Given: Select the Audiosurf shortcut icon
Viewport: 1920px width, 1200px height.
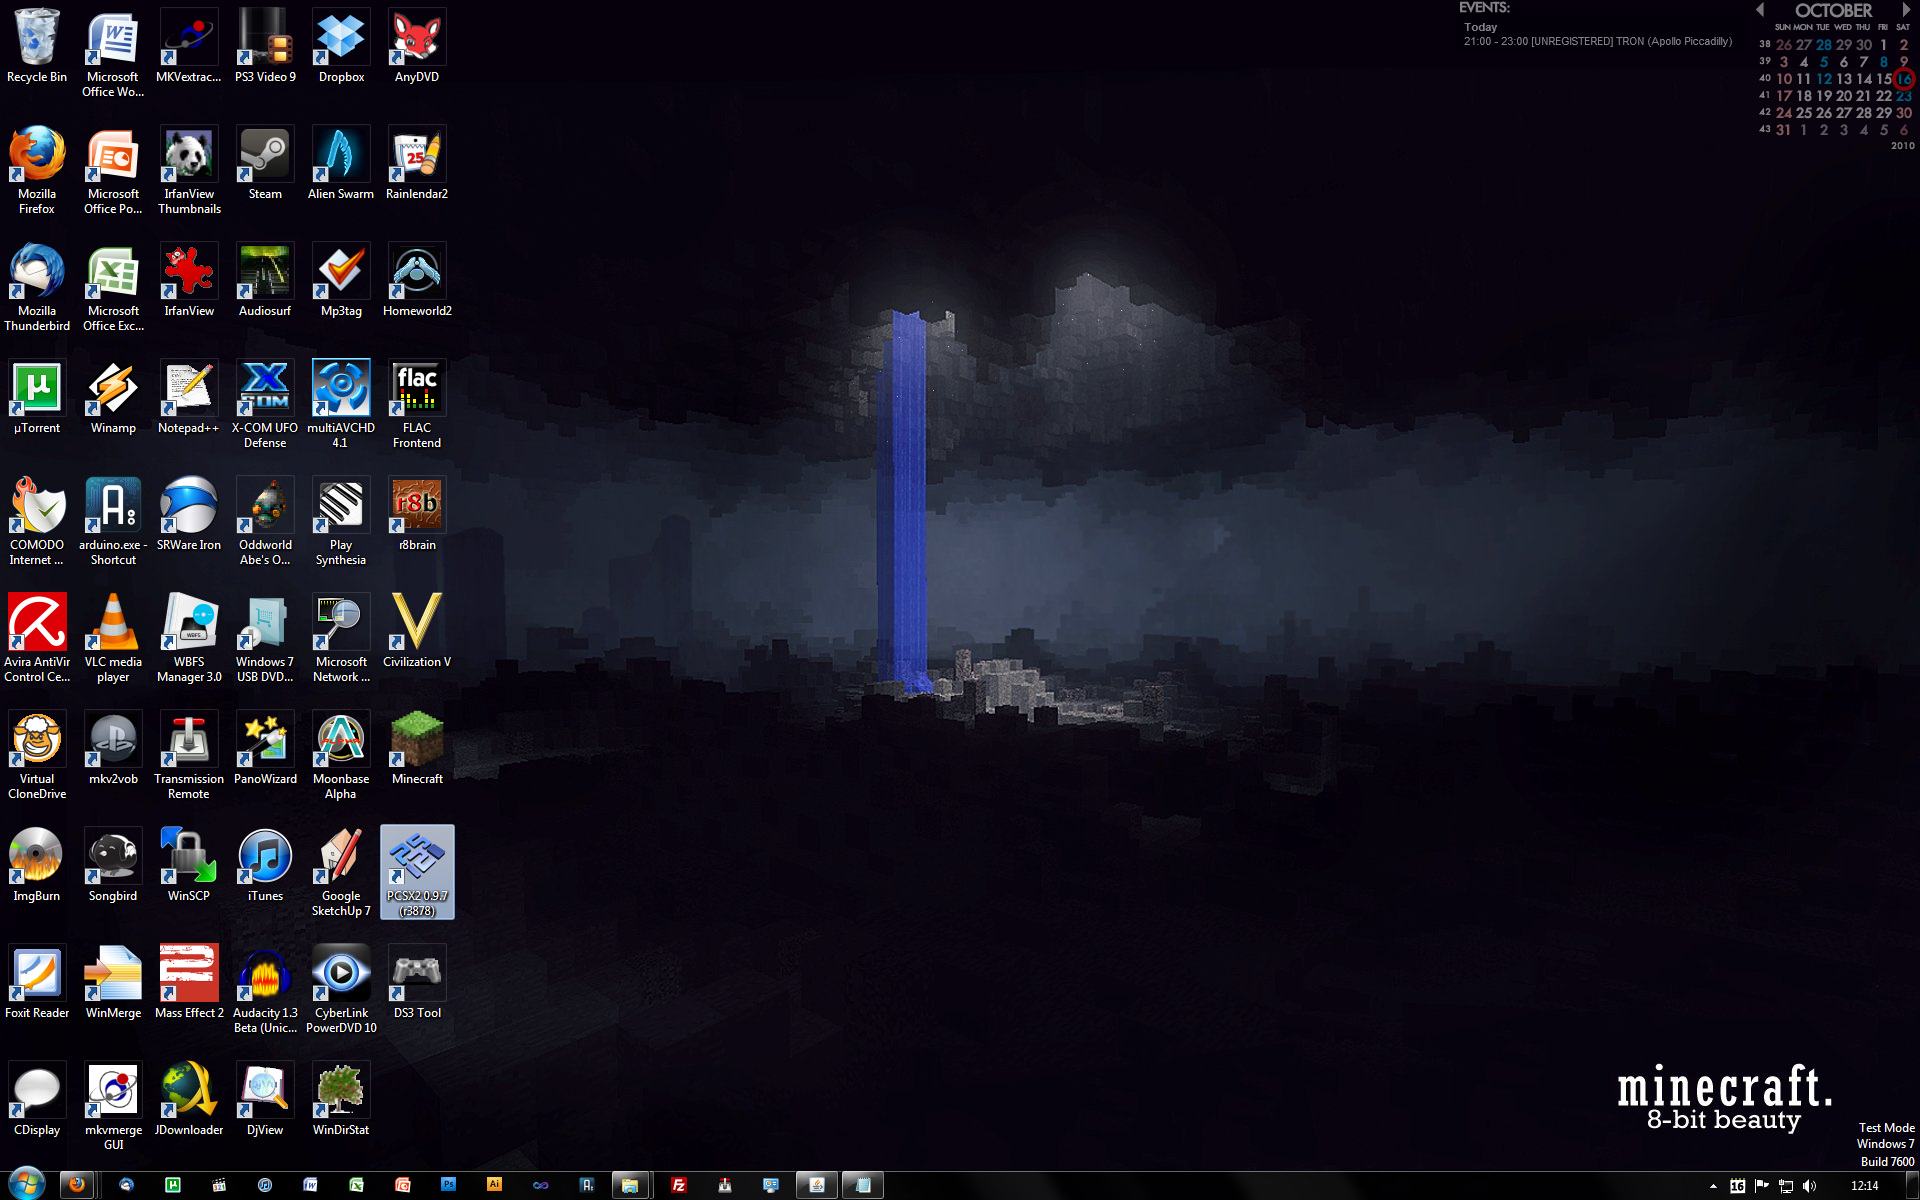Looking at the screenshot, I should (265, 273).
